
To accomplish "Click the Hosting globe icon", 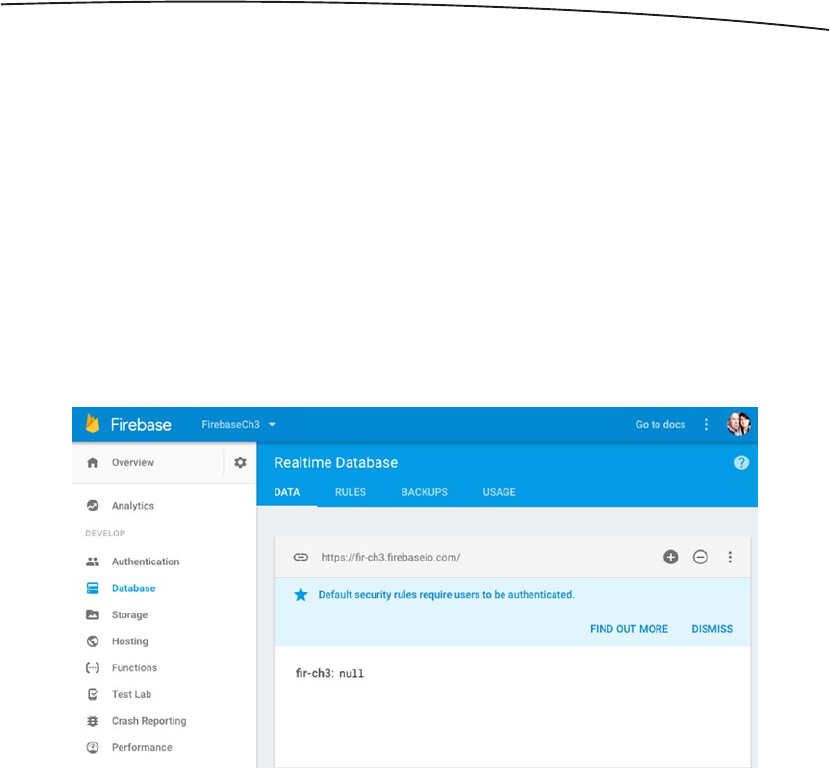I will 93,641.
